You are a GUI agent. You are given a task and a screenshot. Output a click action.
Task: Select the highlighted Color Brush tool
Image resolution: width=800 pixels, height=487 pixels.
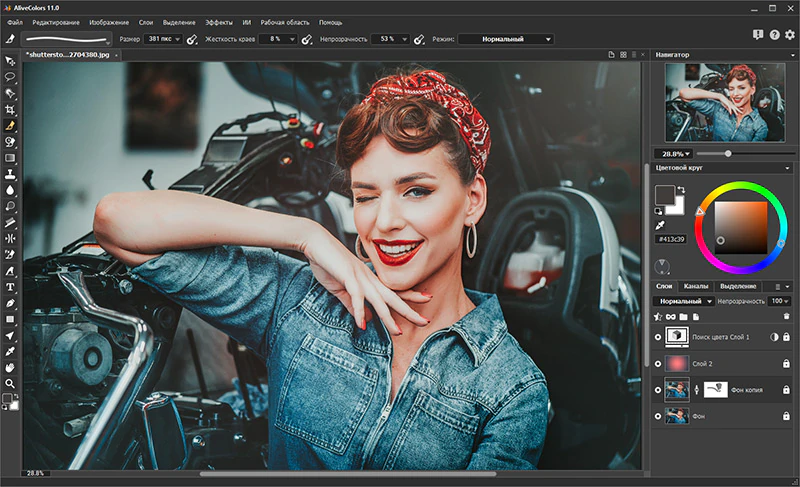pos(10,125)
